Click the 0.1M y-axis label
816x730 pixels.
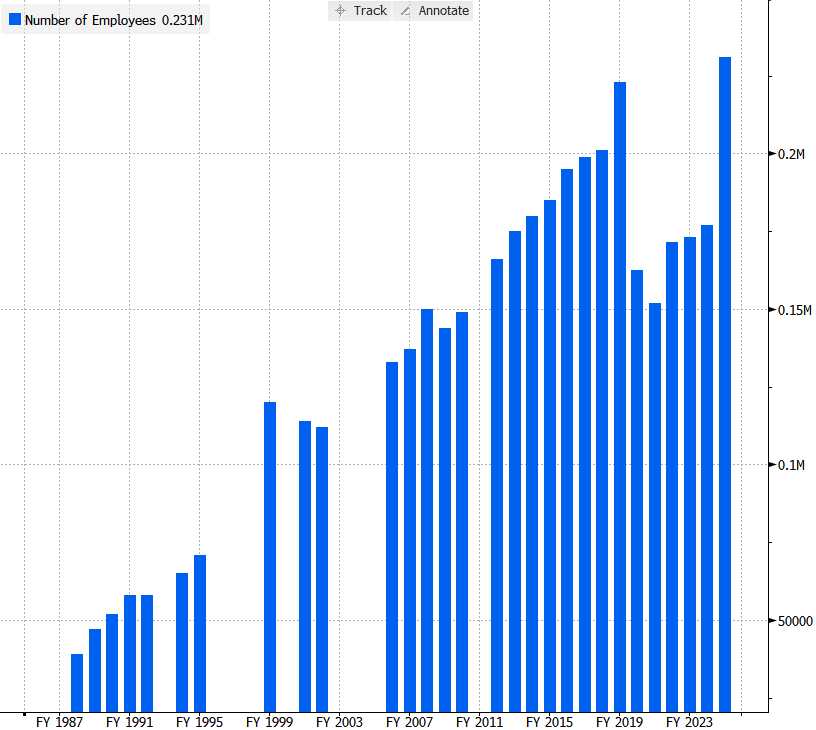coord(792,465)
